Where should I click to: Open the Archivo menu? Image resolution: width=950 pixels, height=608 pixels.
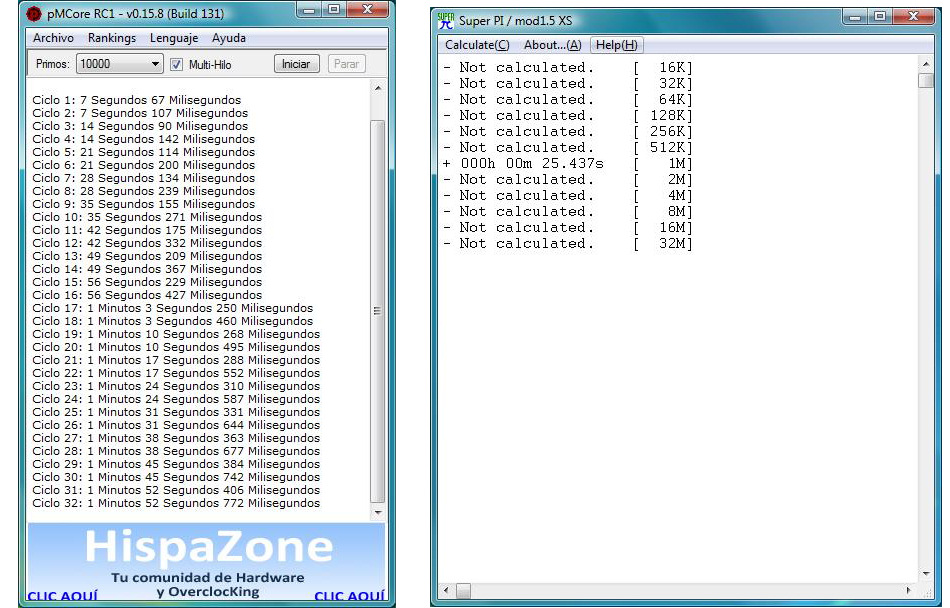[x=53, y=38]
